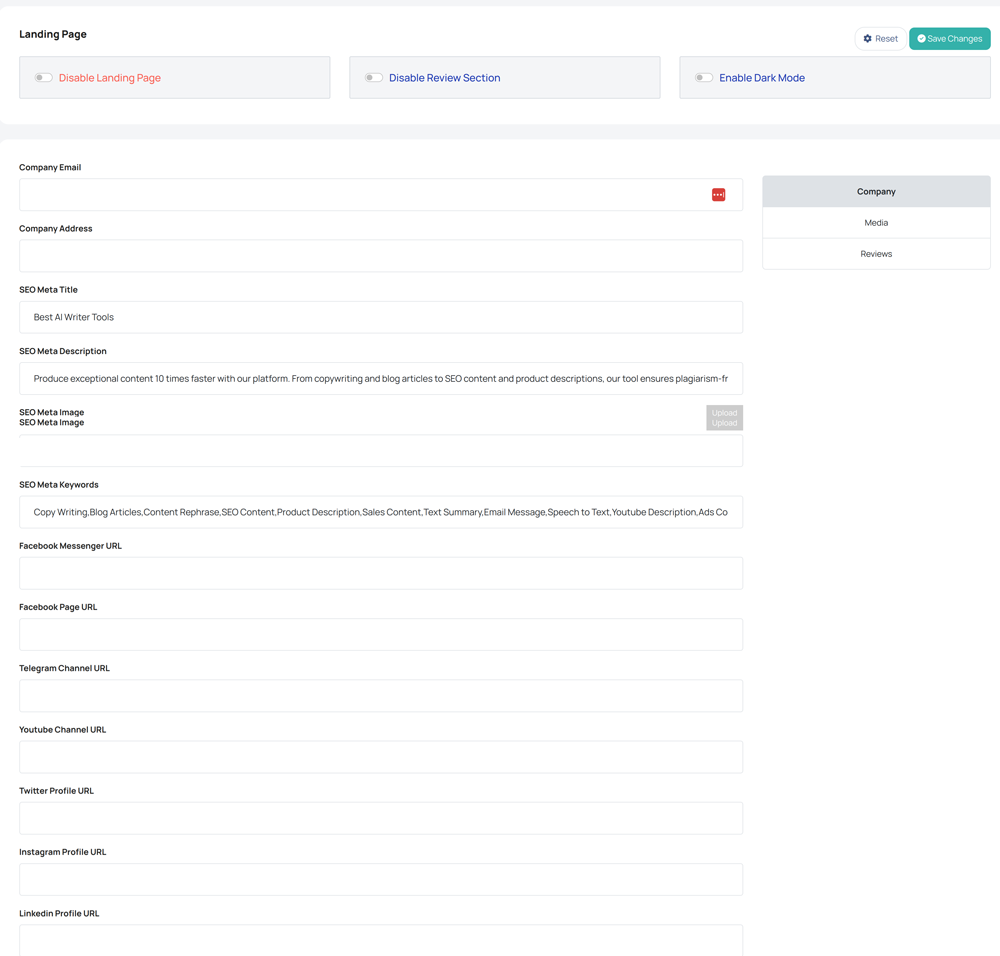Switch to the Company tab

coord(876,191)
